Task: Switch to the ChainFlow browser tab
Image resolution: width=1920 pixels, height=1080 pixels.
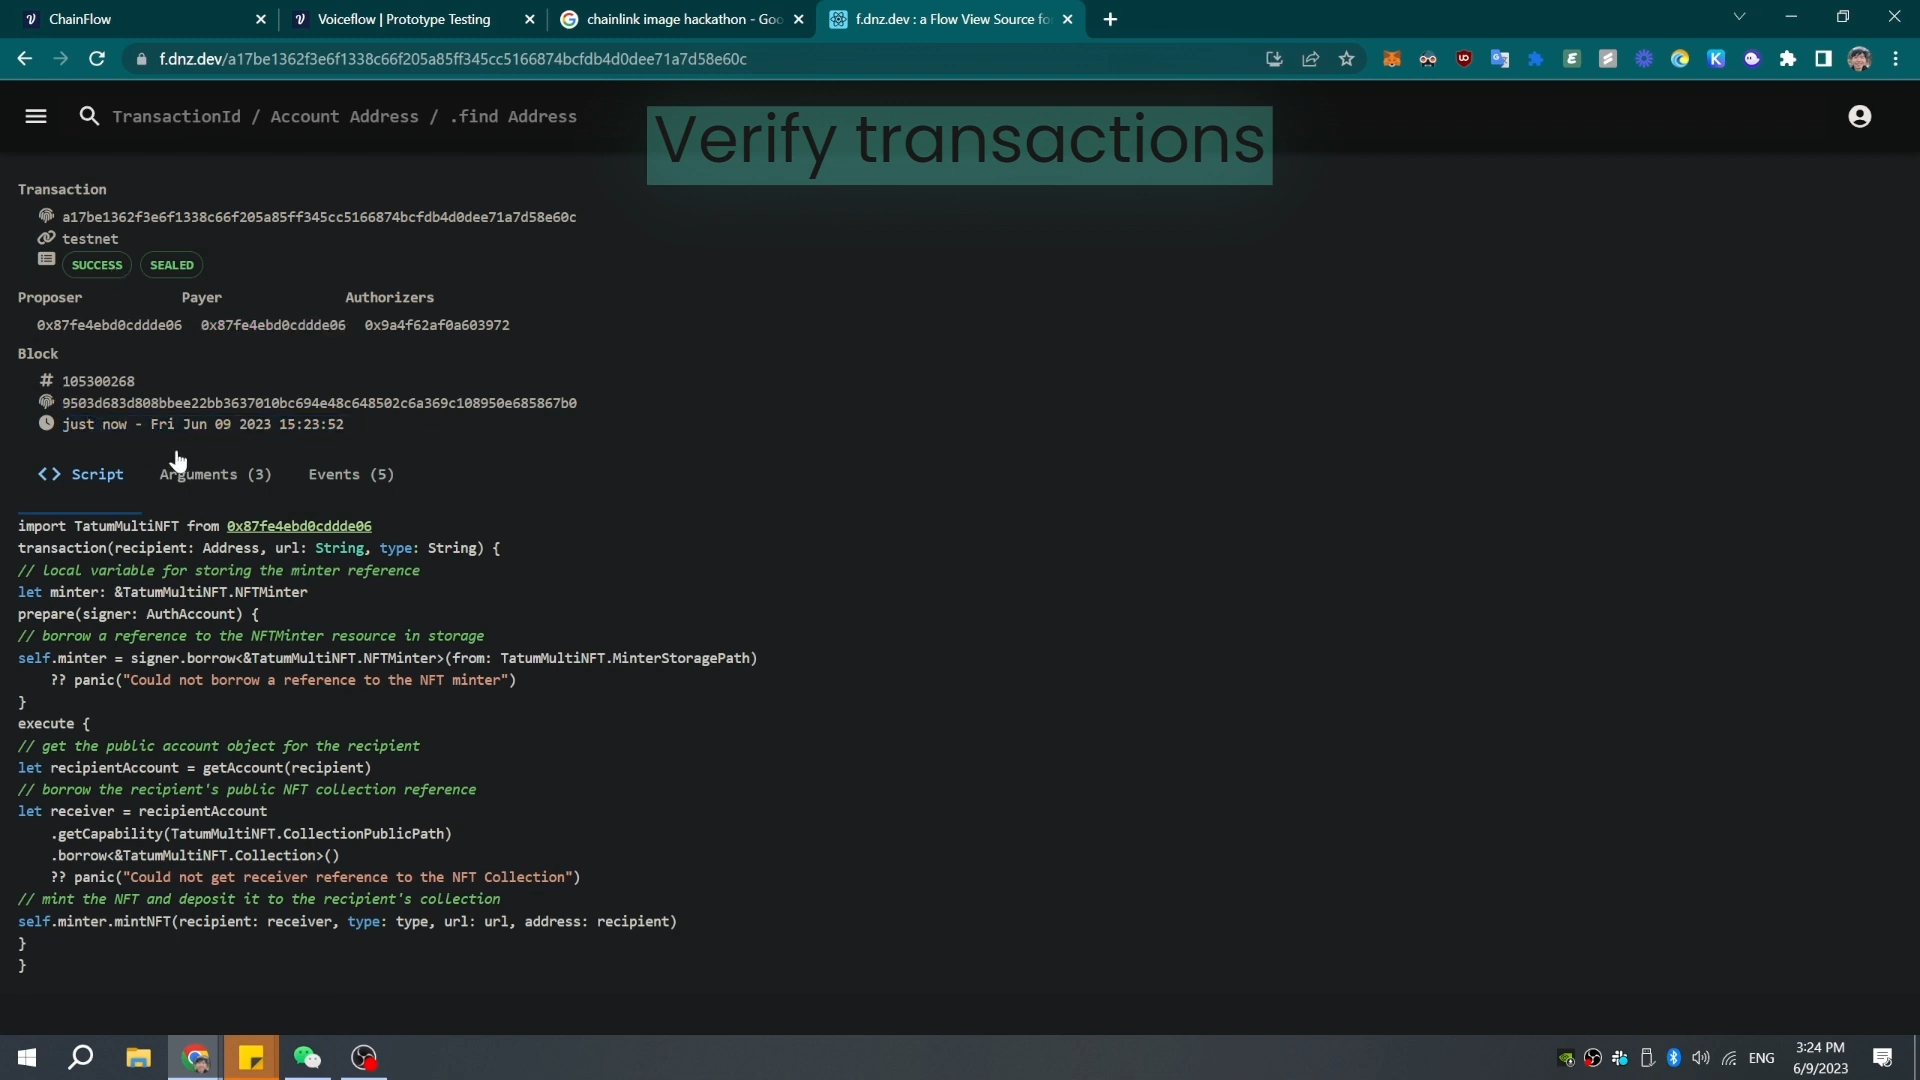Action: point(140,19)
